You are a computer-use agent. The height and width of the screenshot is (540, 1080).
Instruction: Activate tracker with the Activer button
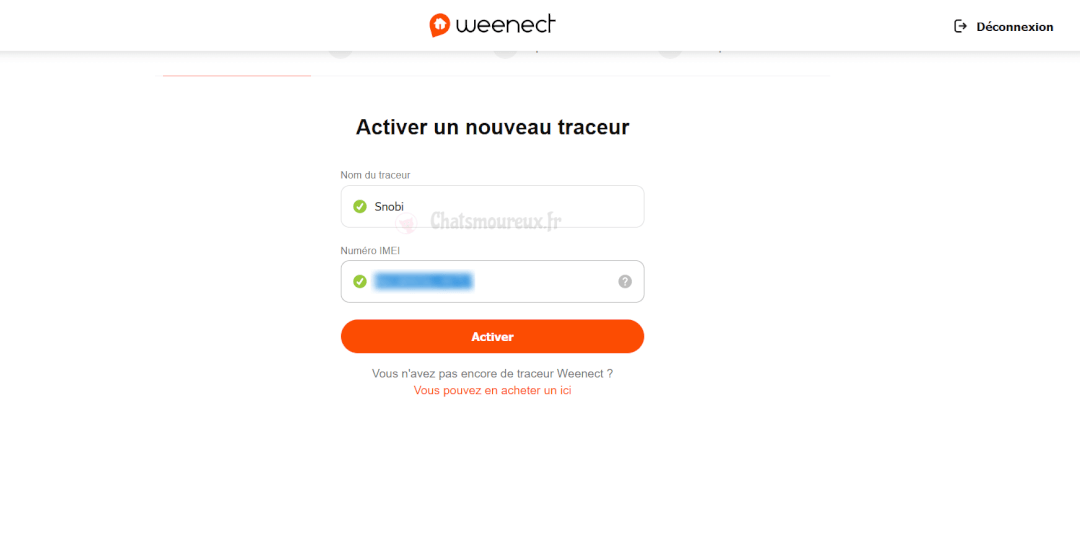492,336
